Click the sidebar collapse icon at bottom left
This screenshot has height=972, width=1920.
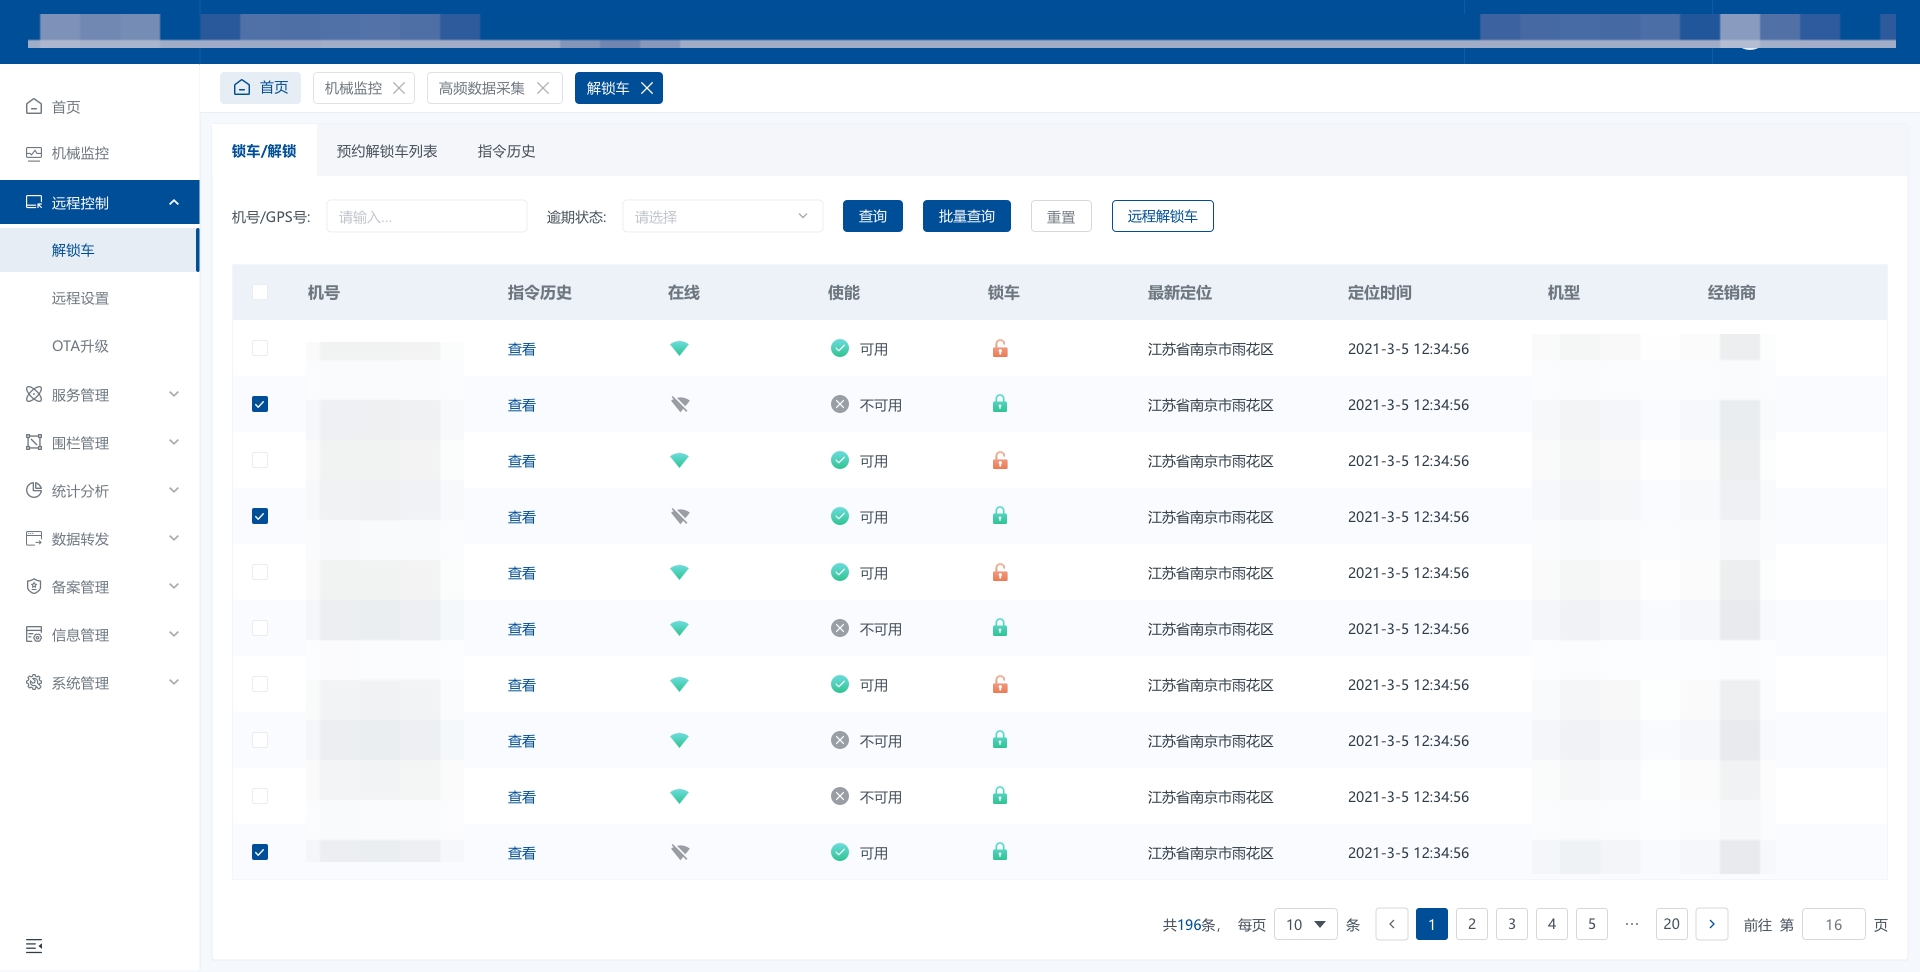pos(34,946)
